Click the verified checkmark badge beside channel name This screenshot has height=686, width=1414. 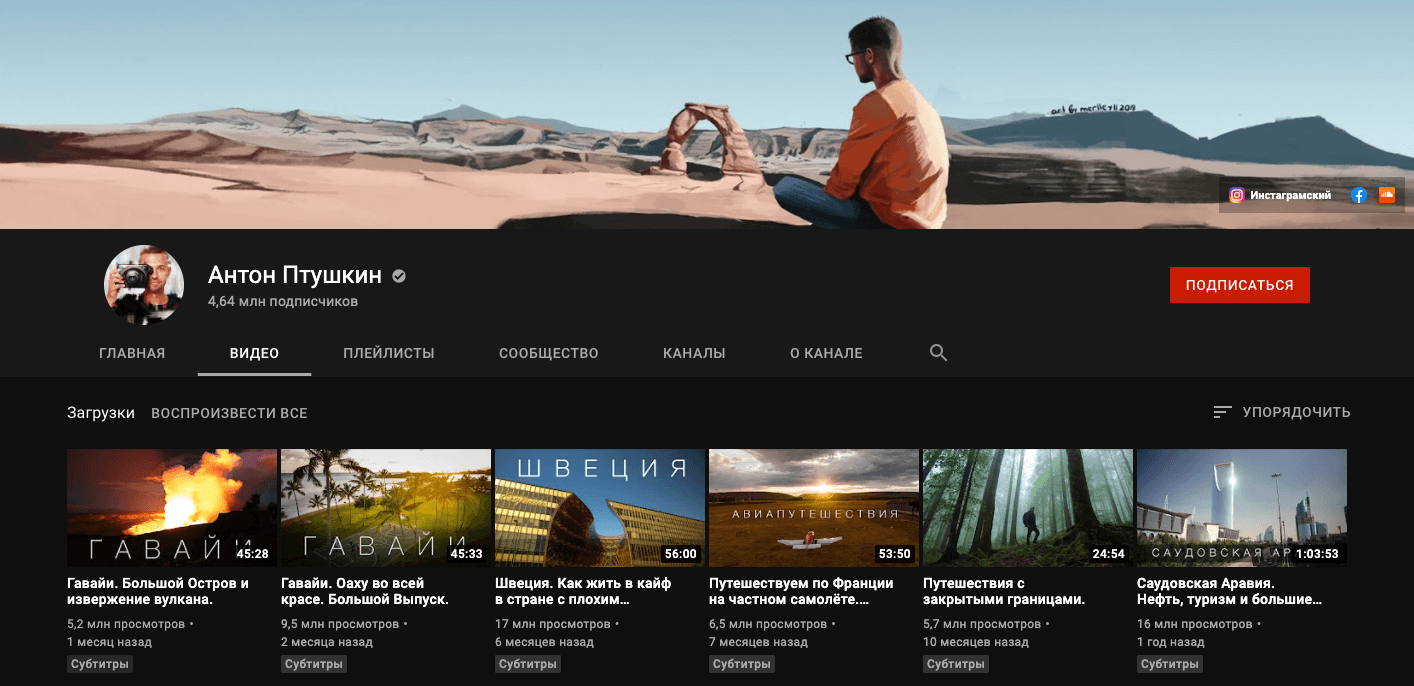click(399, 276)
